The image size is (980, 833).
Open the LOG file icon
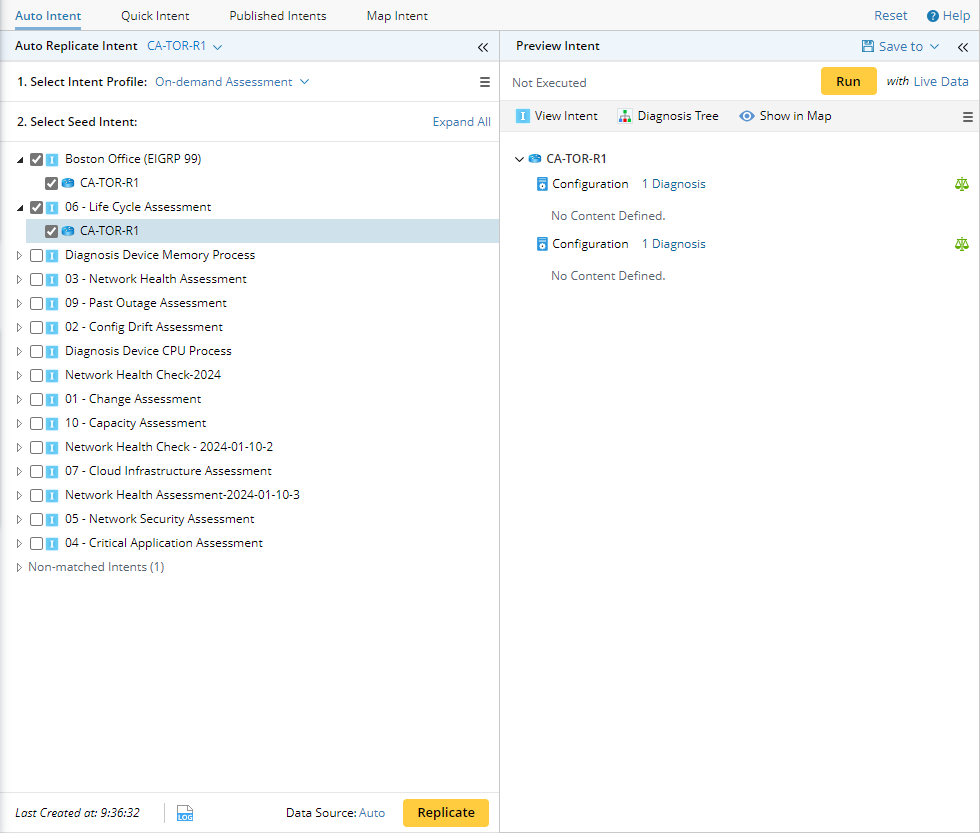tap(185, 813)
